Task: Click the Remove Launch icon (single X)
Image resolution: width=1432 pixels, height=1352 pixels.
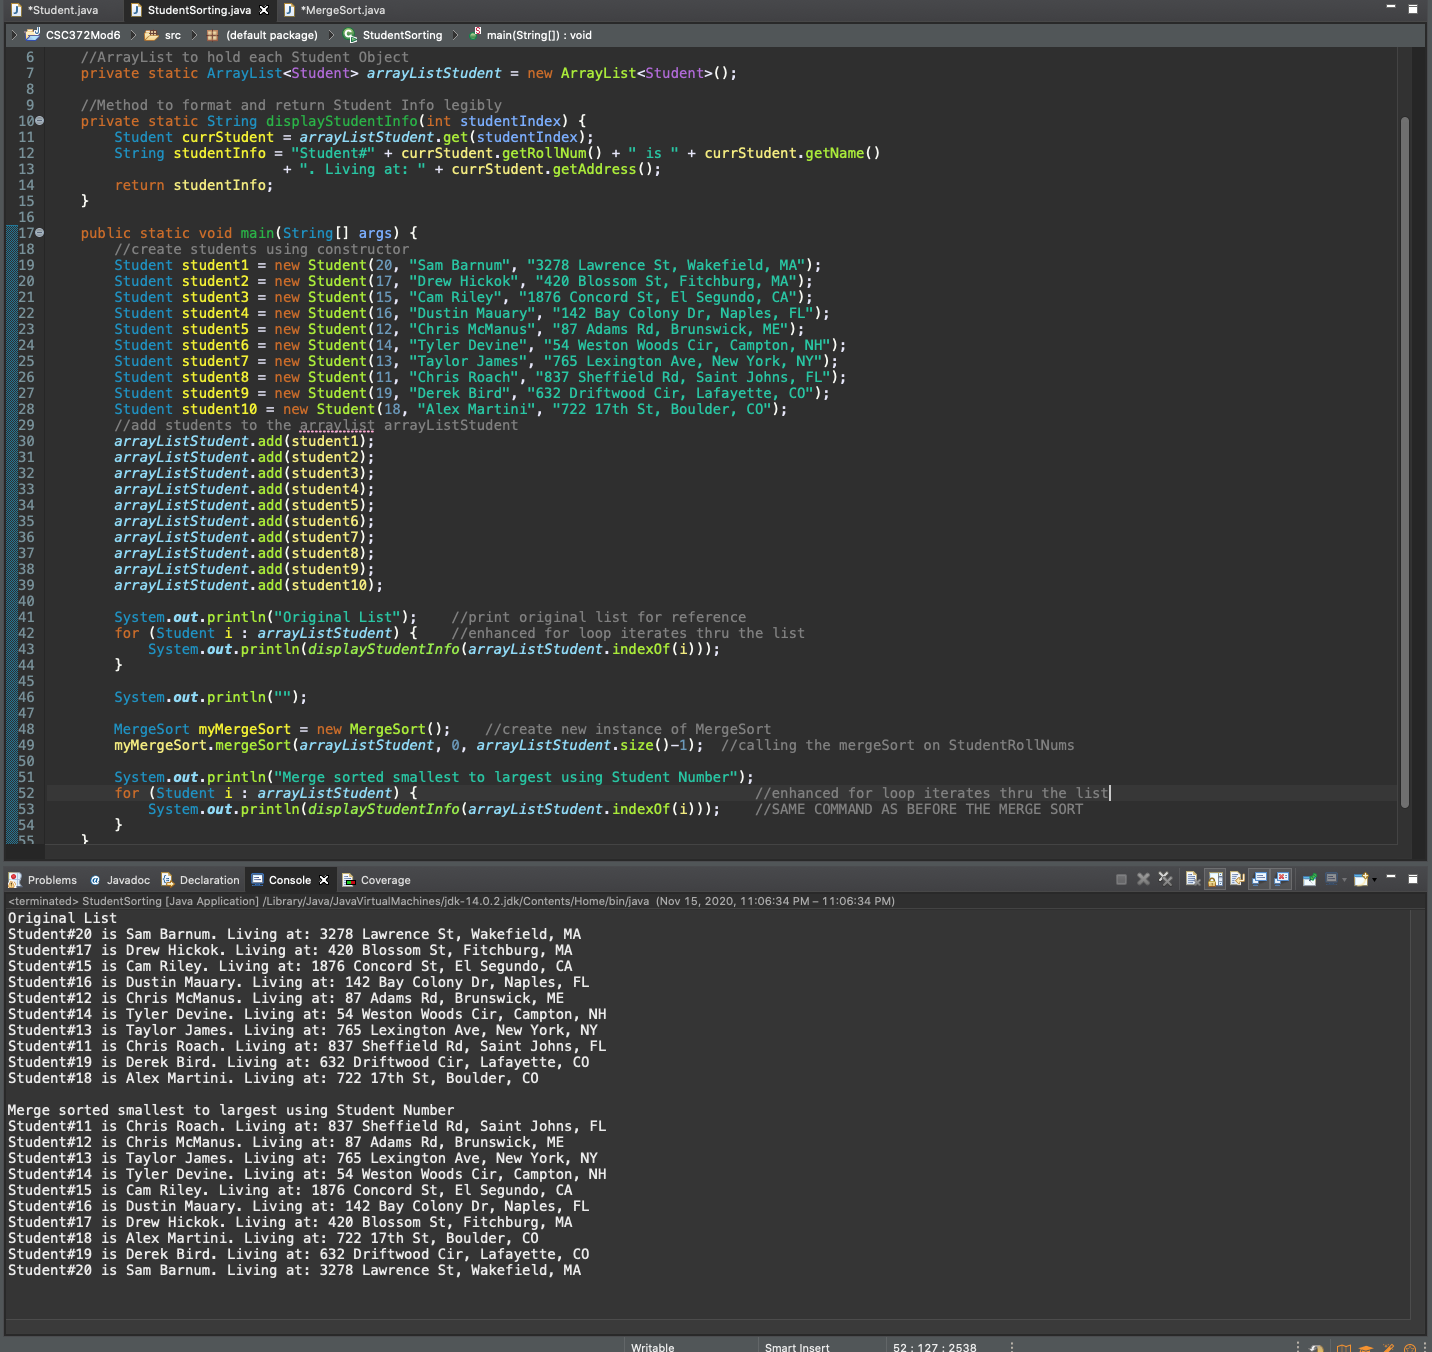Action: tap(1143, 879)
